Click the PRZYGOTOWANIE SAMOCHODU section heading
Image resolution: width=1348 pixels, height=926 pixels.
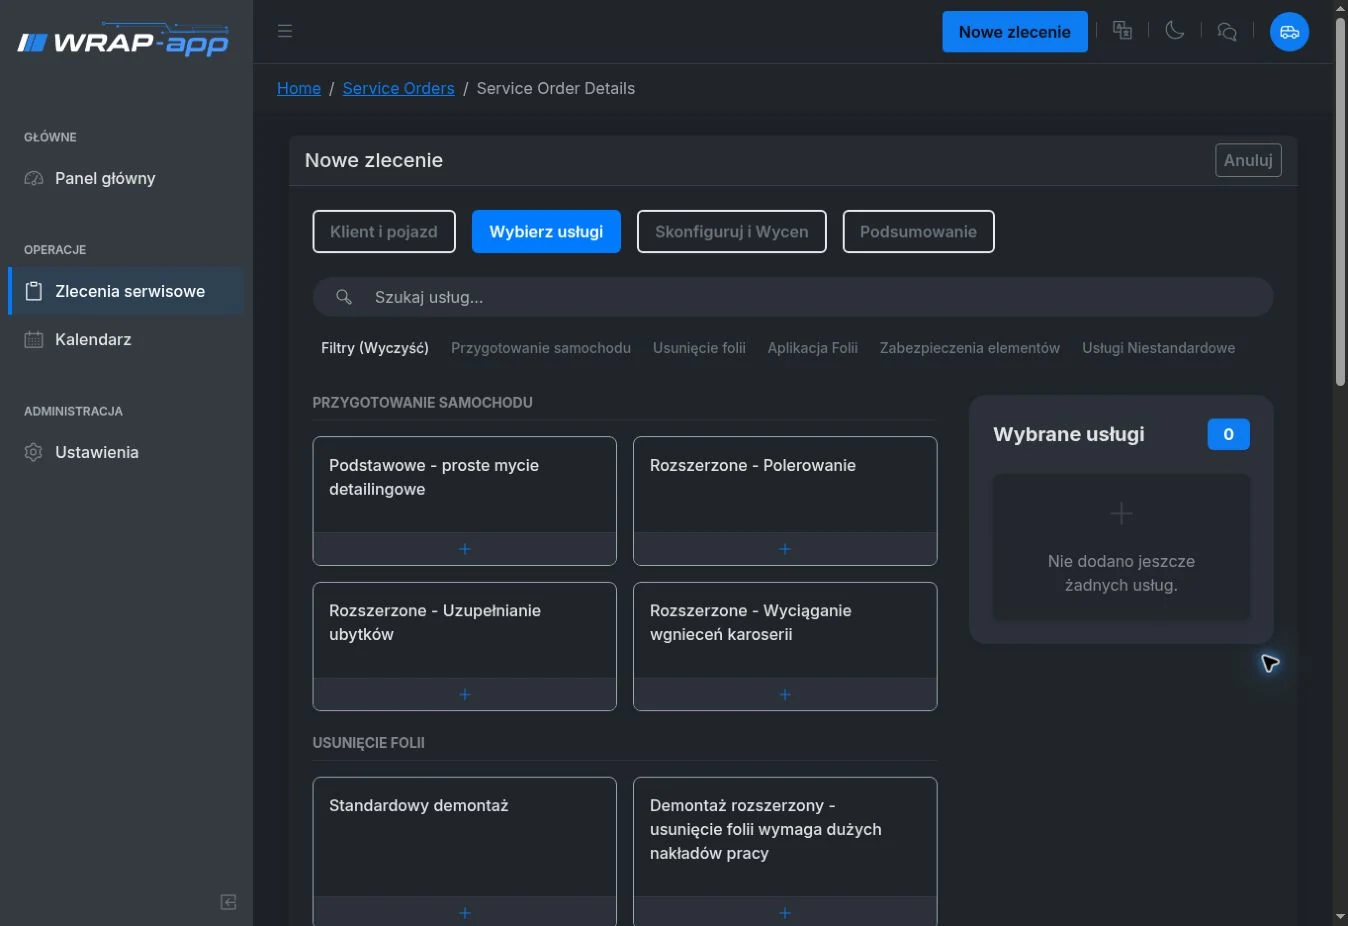(422, 403)
